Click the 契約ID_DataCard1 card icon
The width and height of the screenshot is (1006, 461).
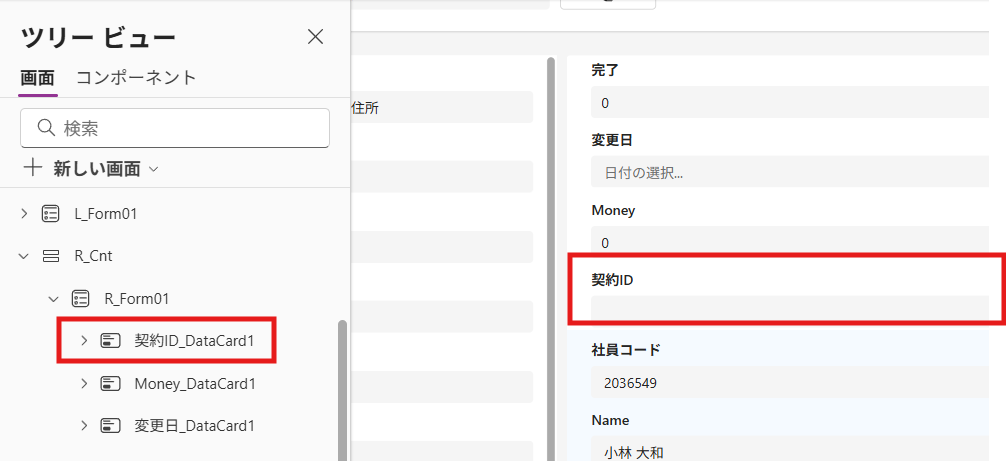click(x=111, y=341)
